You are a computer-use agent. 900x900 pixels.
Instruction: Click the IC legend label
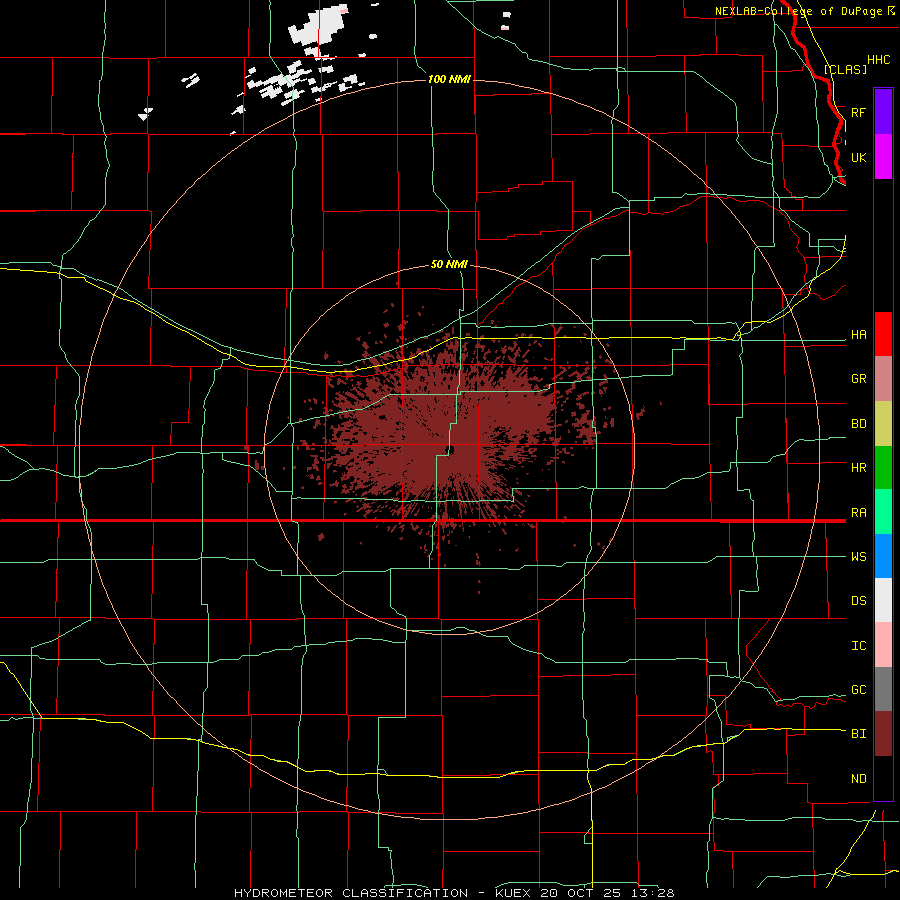pos(858,645)
